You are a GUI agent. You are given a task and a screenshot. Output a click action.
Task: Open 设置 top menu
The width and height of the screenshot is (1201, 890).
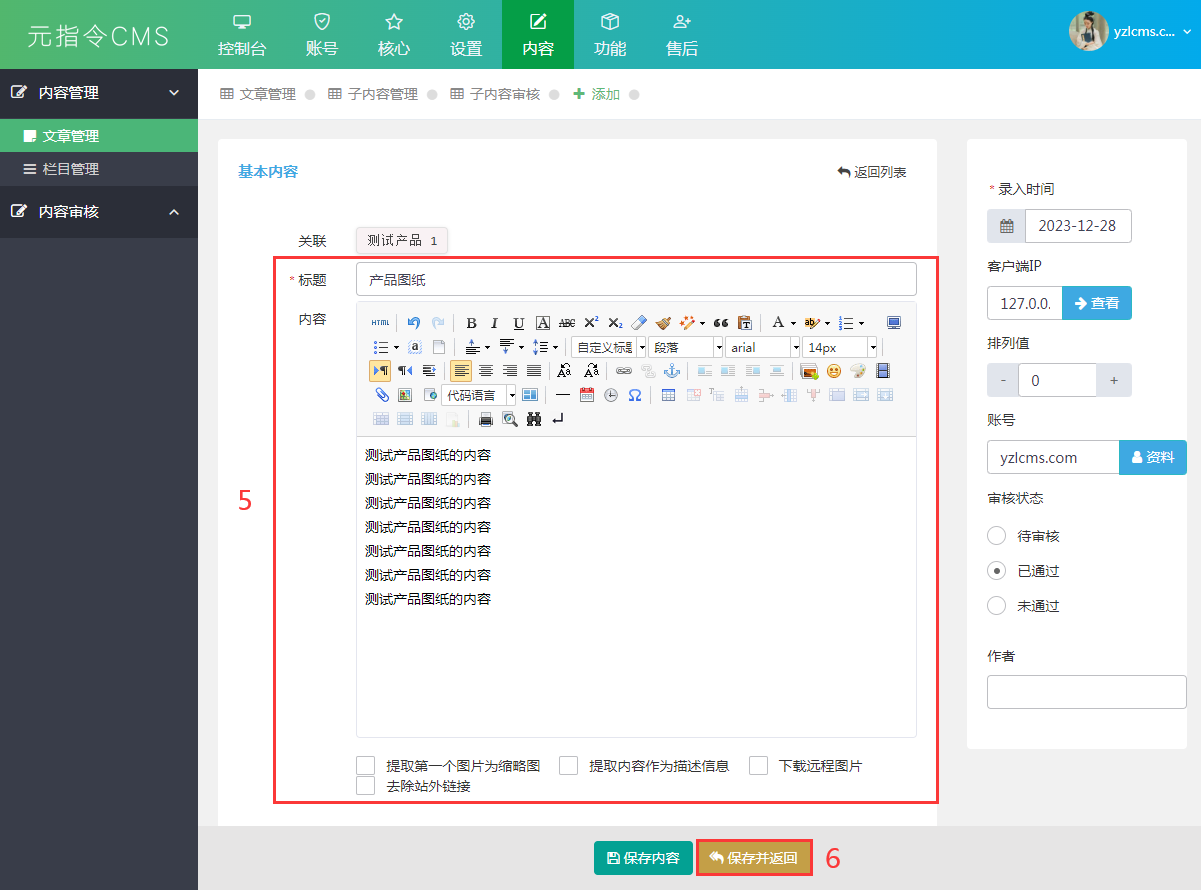click(x=466, y=35)
